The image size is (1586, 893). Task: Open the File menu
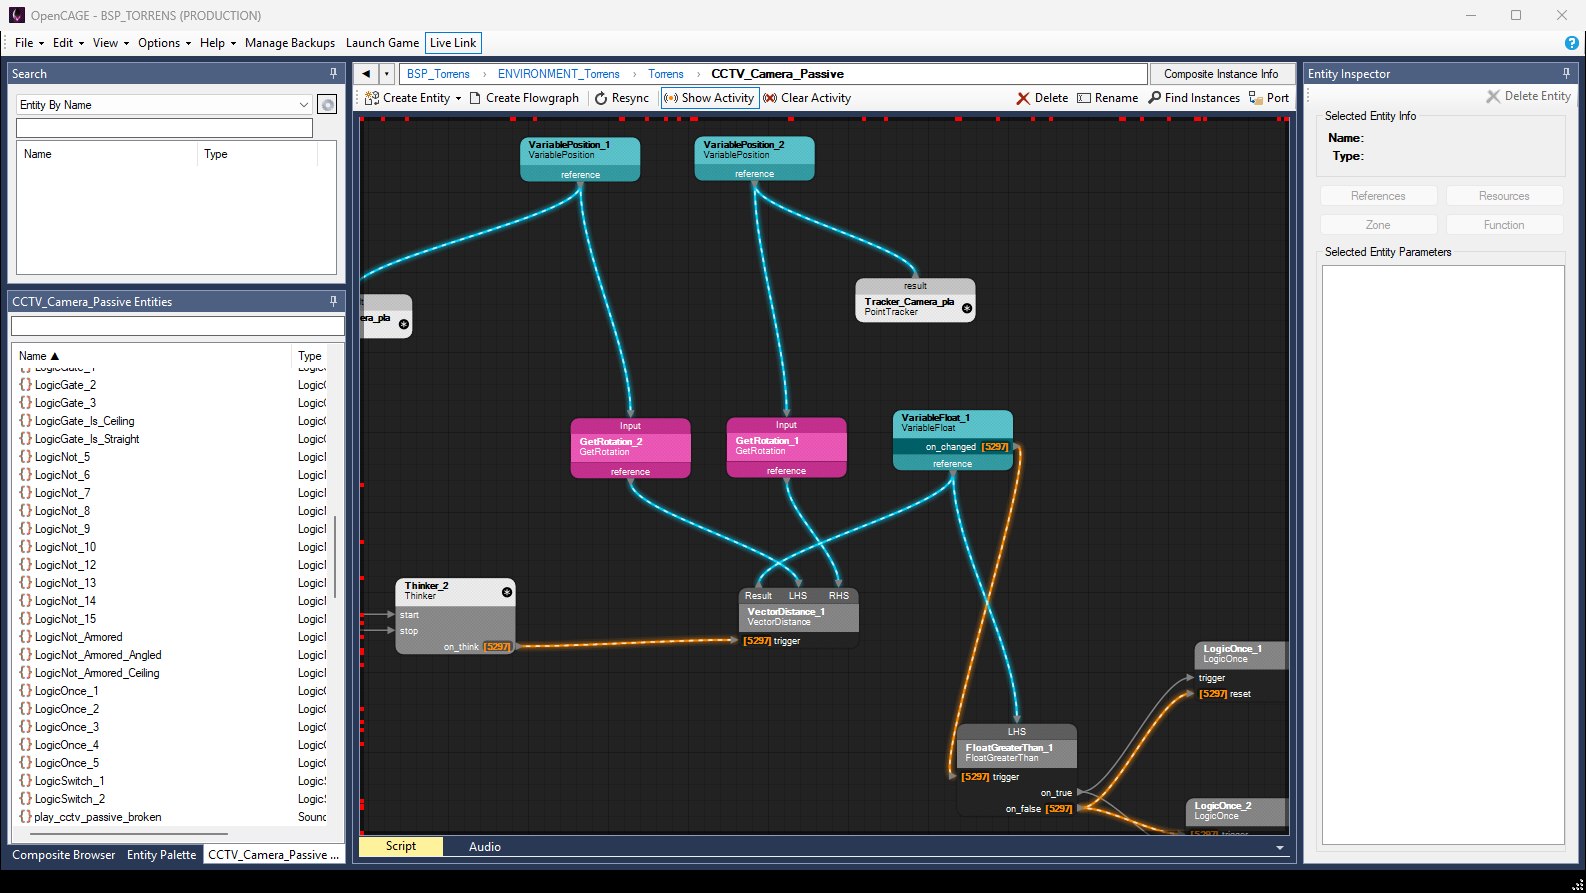tap(29, 43)
